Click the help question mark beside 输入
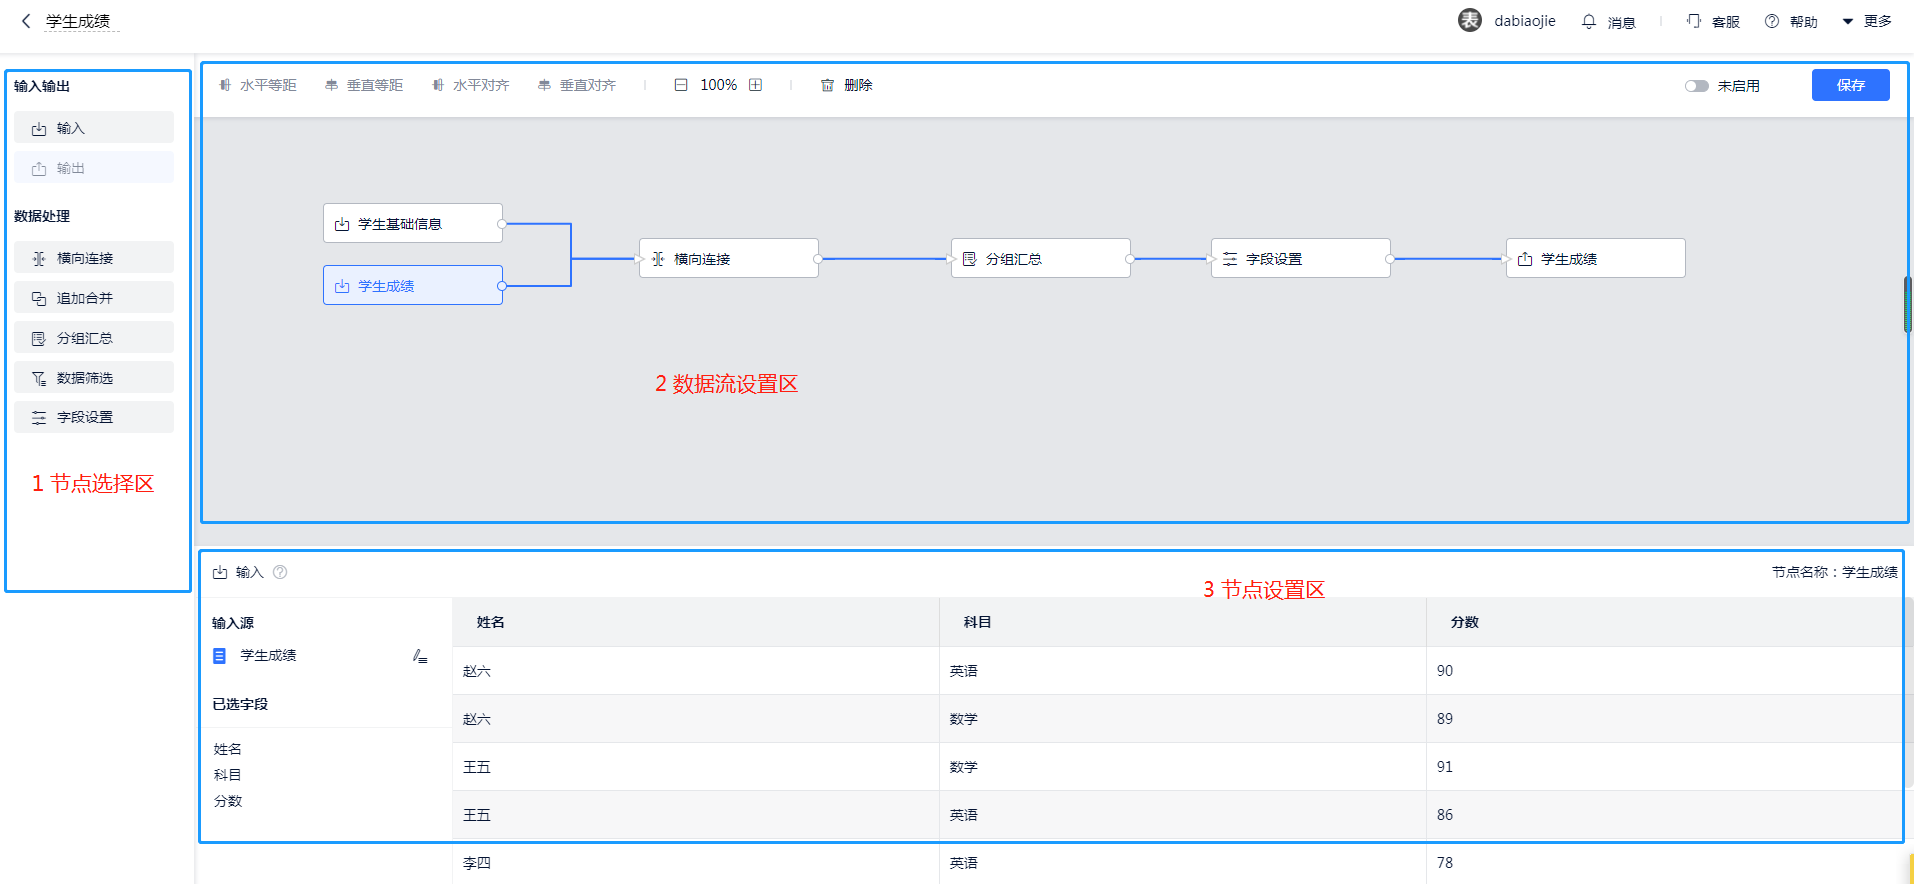Screen dimensions: 1914x884 pos(280,572)
